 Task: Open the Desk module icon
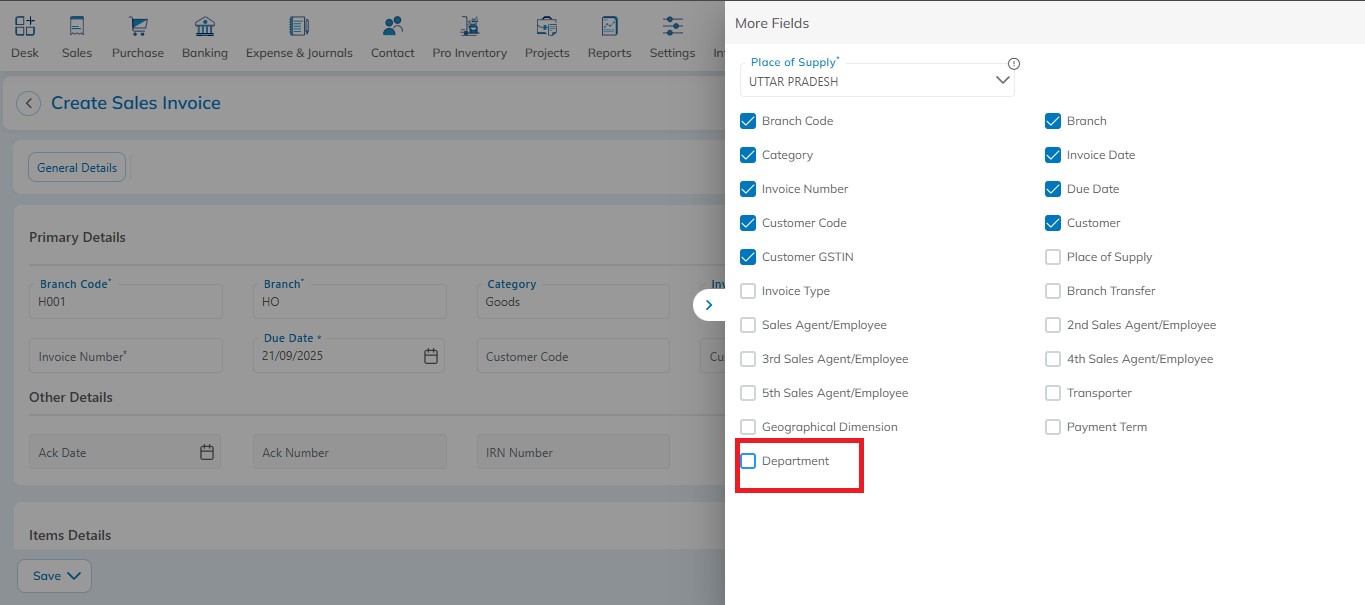[x=25, y=27]
